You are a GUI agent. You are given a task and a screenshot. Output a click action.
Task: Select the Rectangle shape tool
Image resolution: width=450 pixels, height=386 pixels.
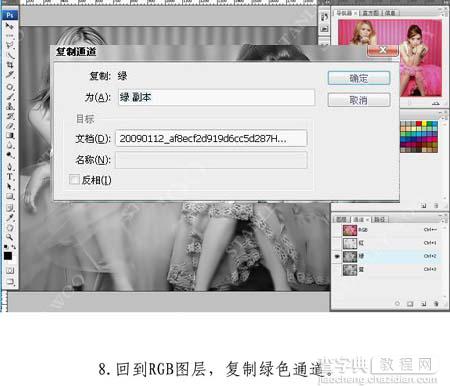[10, 196]
